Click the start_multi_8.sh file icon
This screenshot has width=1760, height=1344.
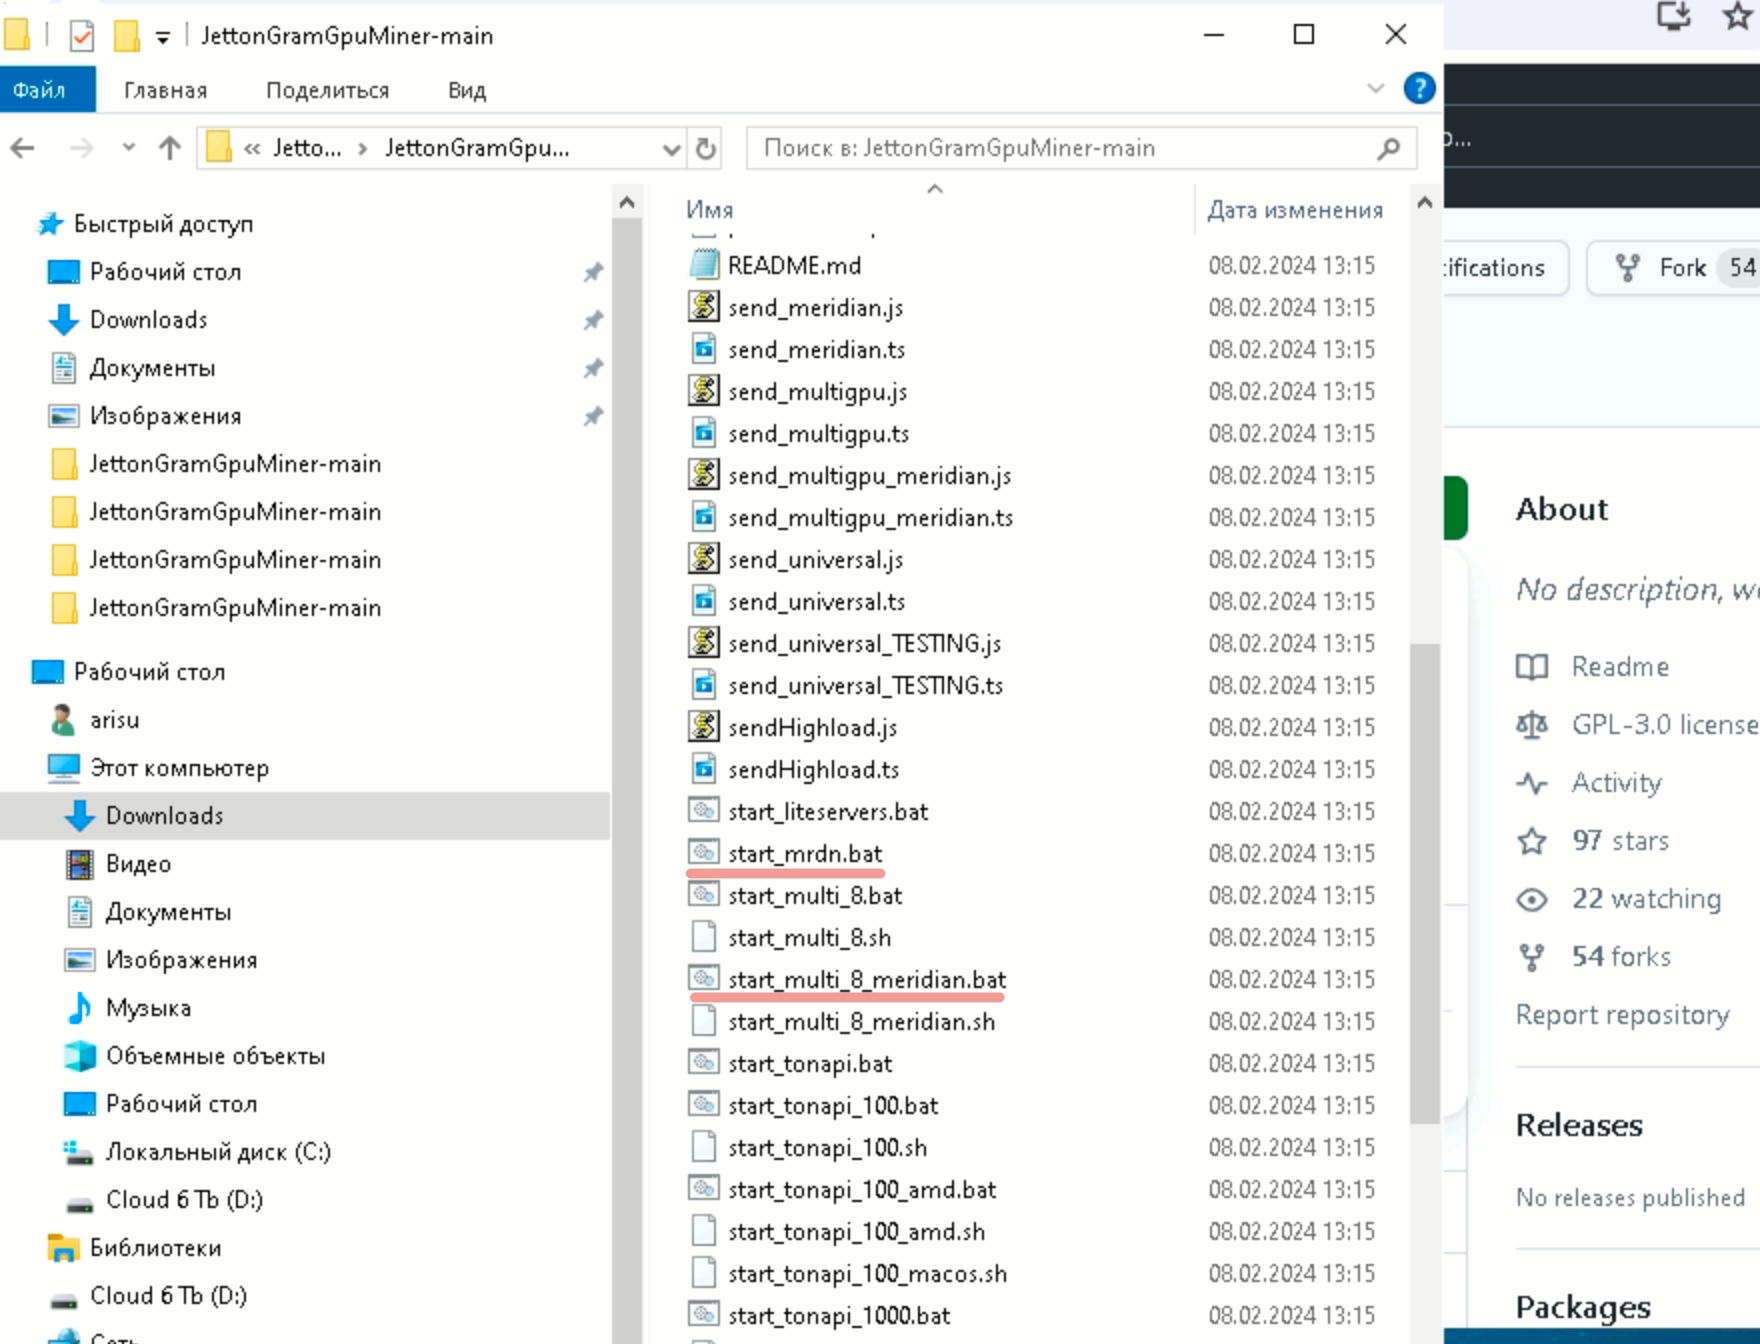click(x=704, y=937)
